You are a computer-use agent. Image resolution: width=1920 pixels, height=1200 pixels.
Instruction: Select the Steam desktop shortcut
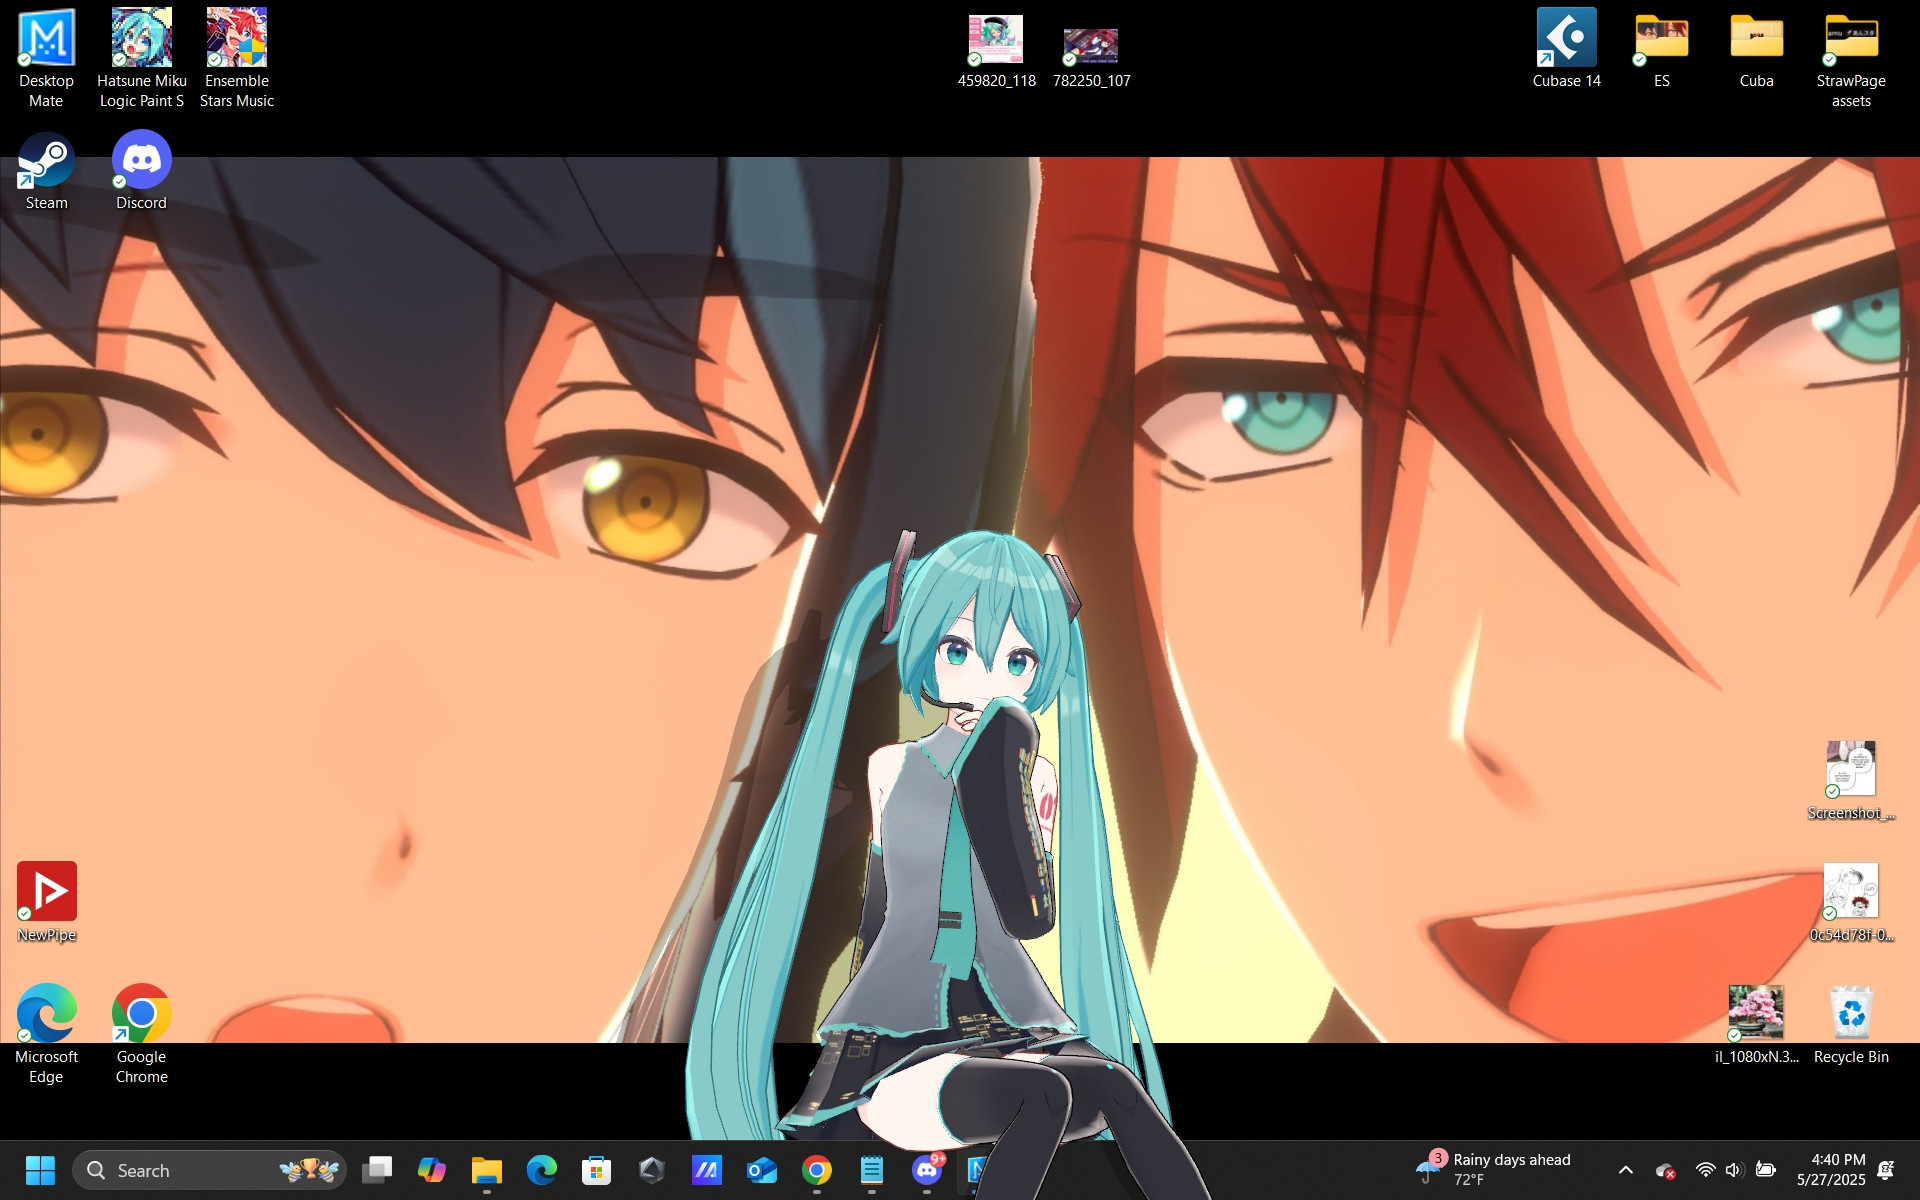[x=46, y=171]
